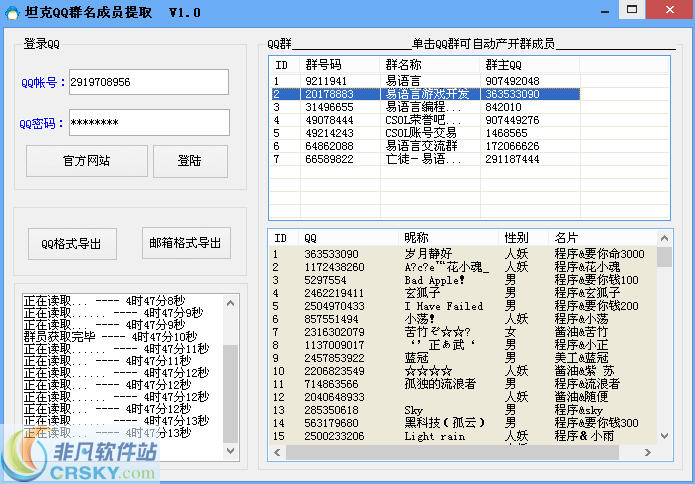Select group row 49078444 CSOL荣誉吧

[x=426, y=120]
